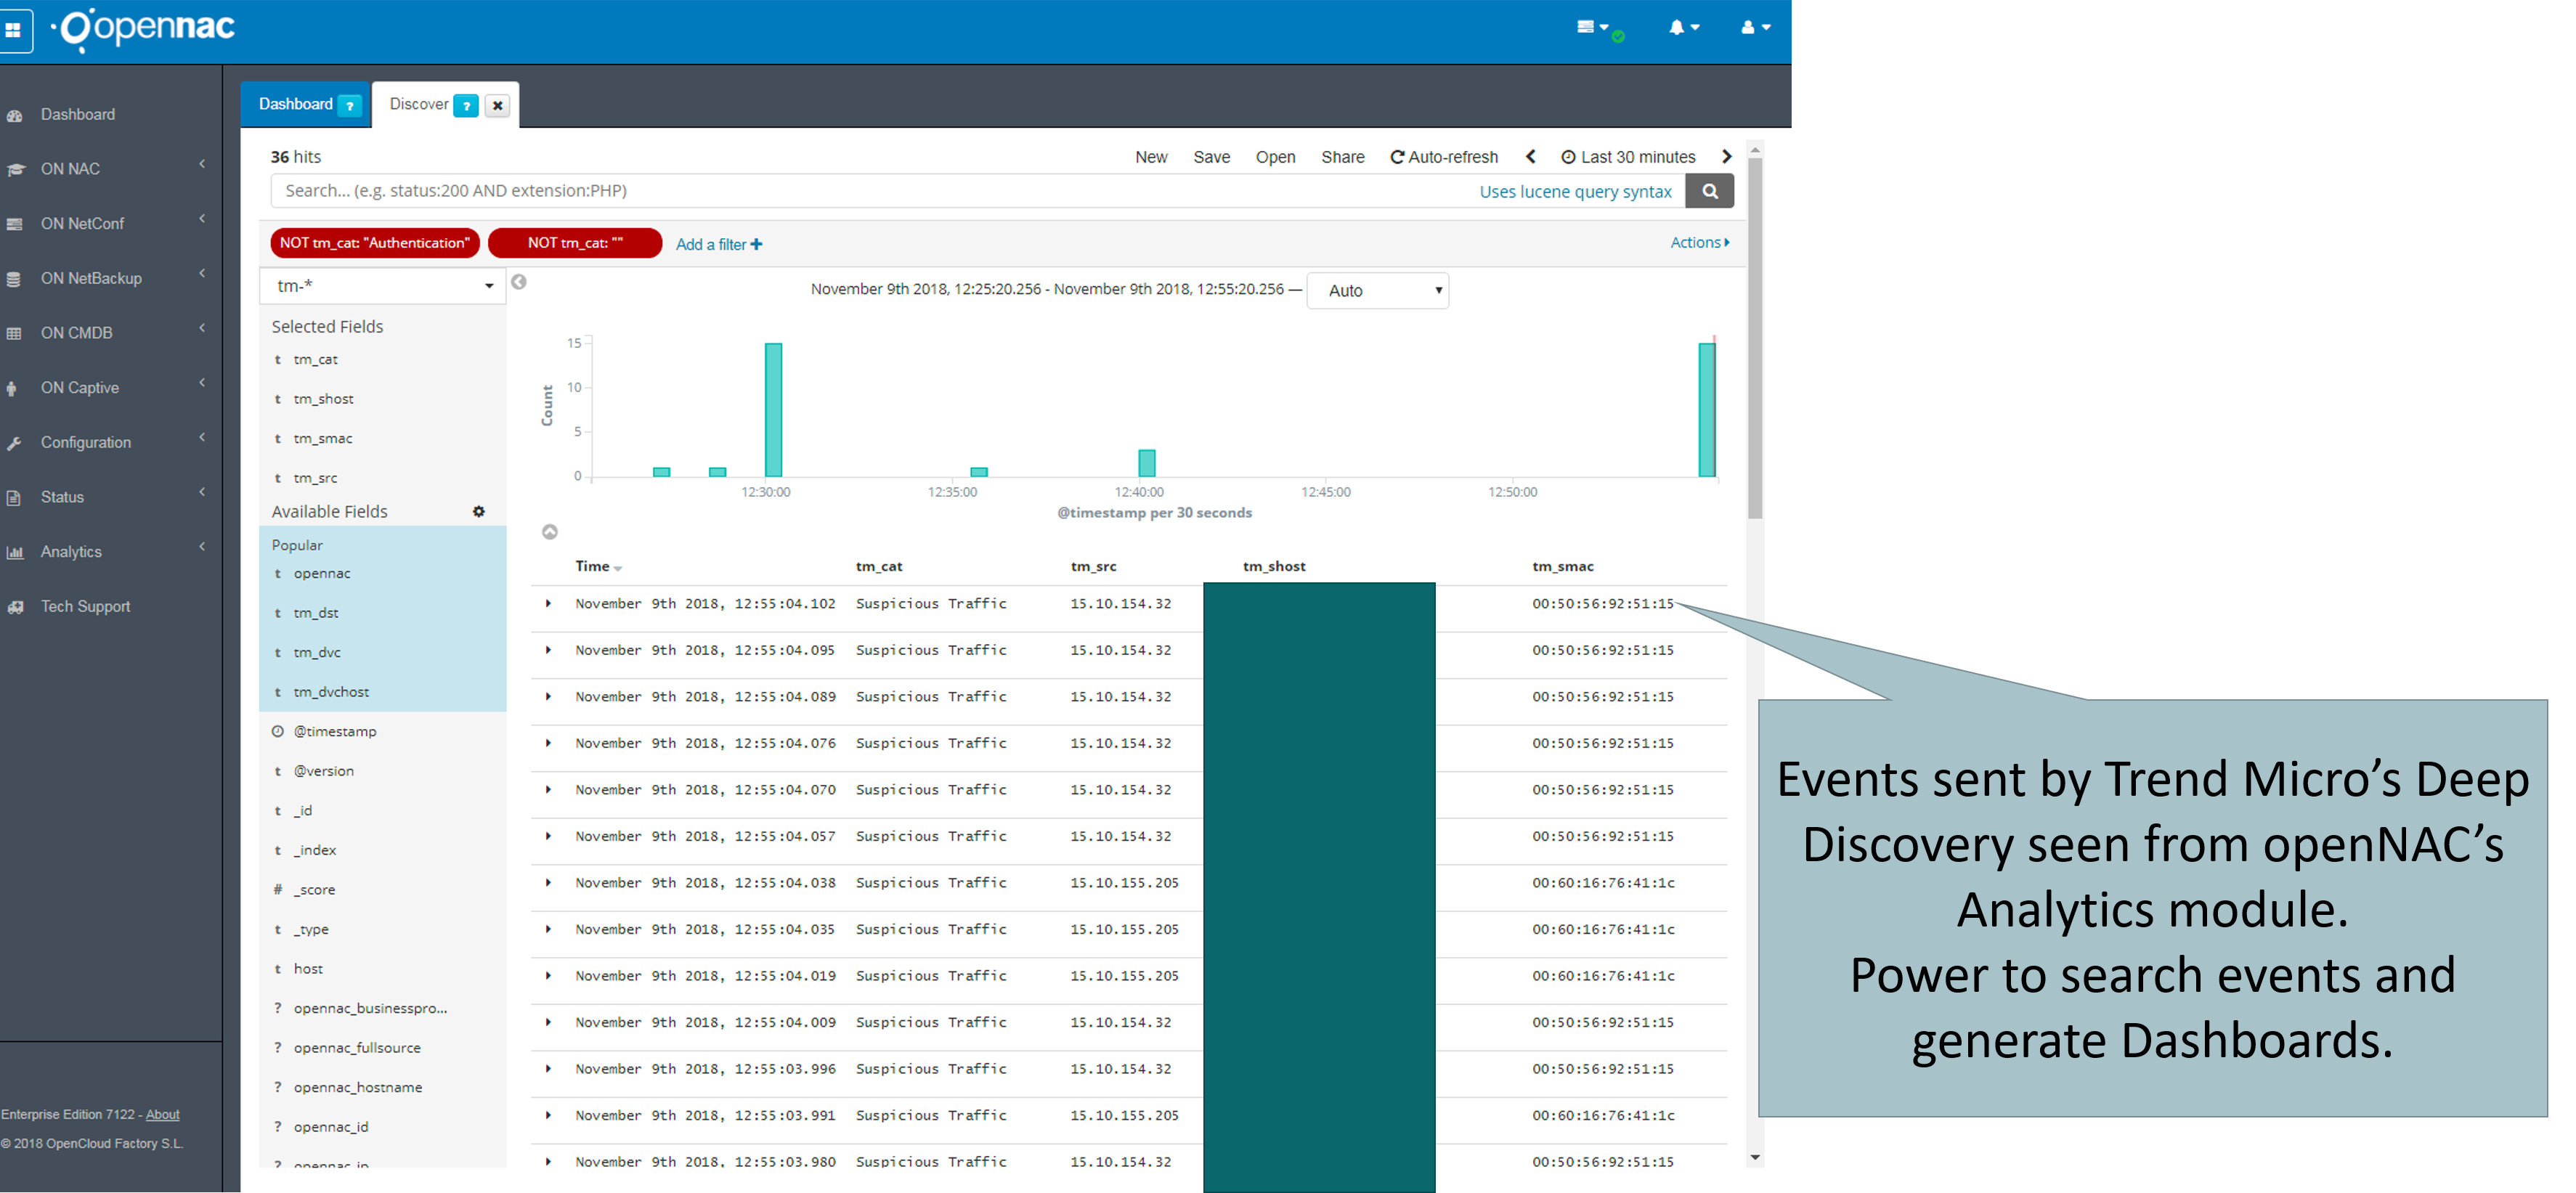Image resolution: width=2576 pixels, height=1193 pixels.
Task: Go to next time range arrow
Action: point(1726,157)
